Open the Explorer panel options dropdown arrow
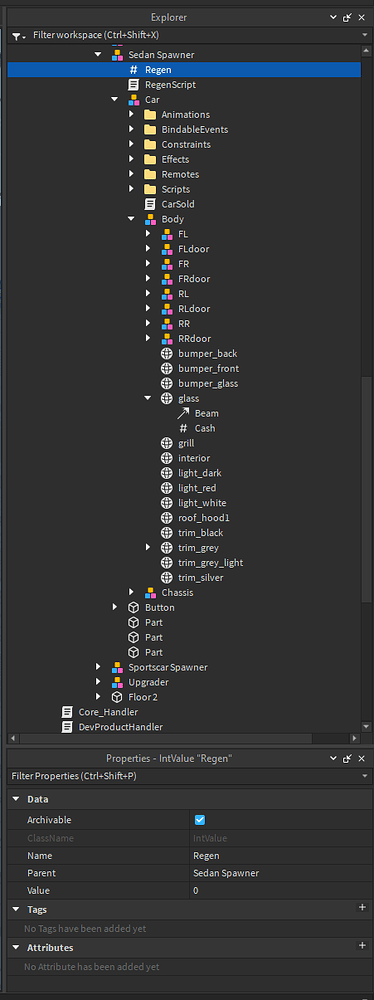The image size is (374, 1000). tap(333, 18)
